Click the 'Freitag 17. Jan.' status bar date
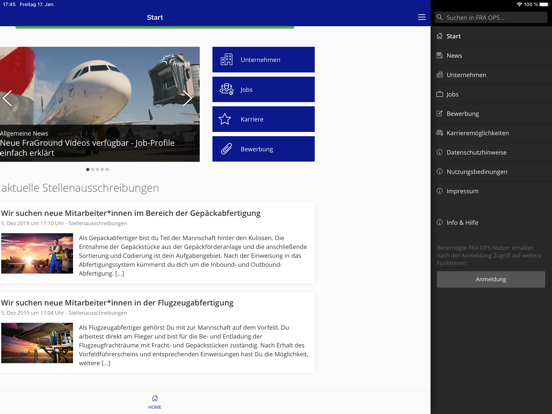Viewport: 552px width, 414px height. click(x=37, y=4)
